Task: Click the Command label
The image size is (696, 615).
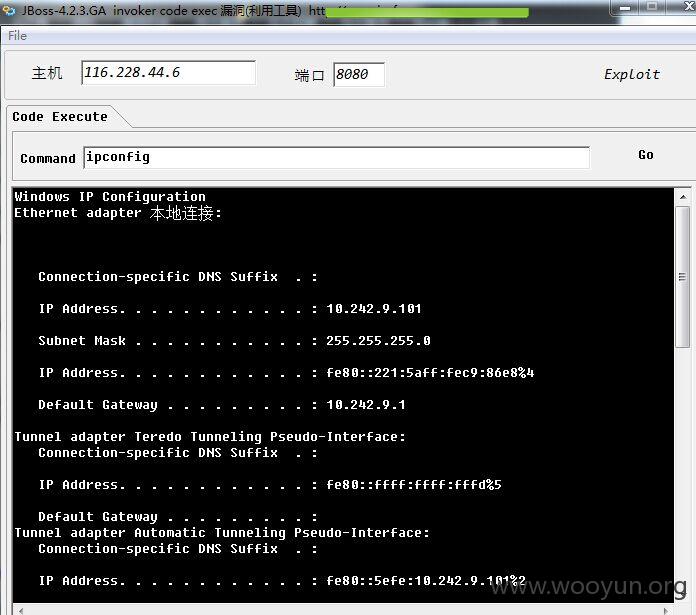Action: coord(48,158)
